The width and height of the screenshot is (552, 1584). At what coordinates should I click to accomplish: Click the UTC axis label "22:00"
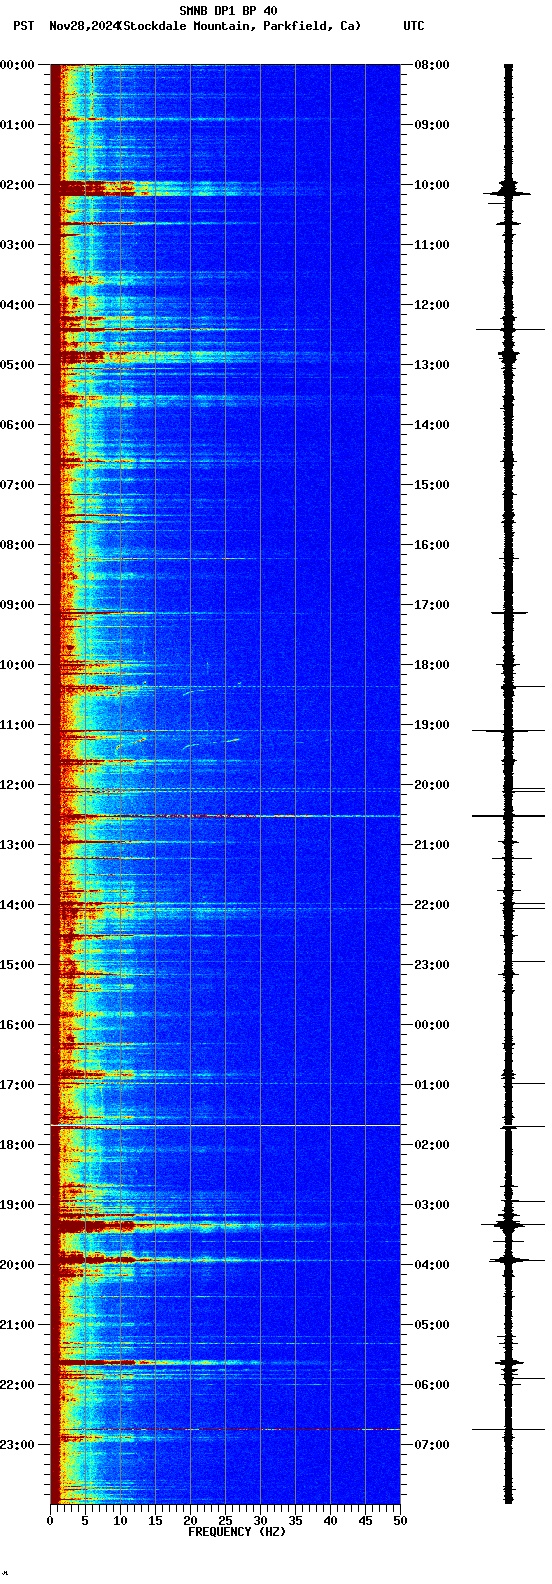[x=432, y=905]
